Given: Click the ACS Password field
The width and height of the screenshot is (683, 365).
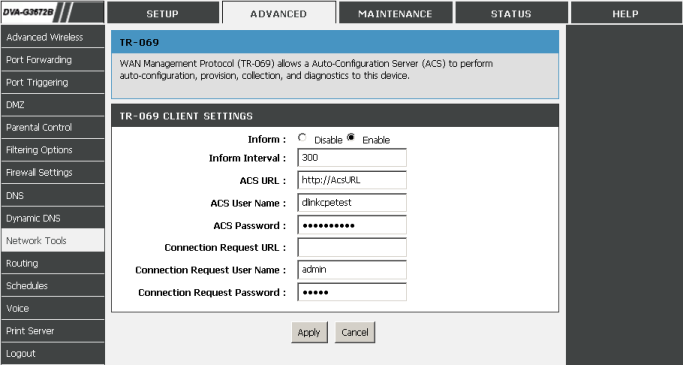Looking at the screenshot, I should [x=352, y=225].
